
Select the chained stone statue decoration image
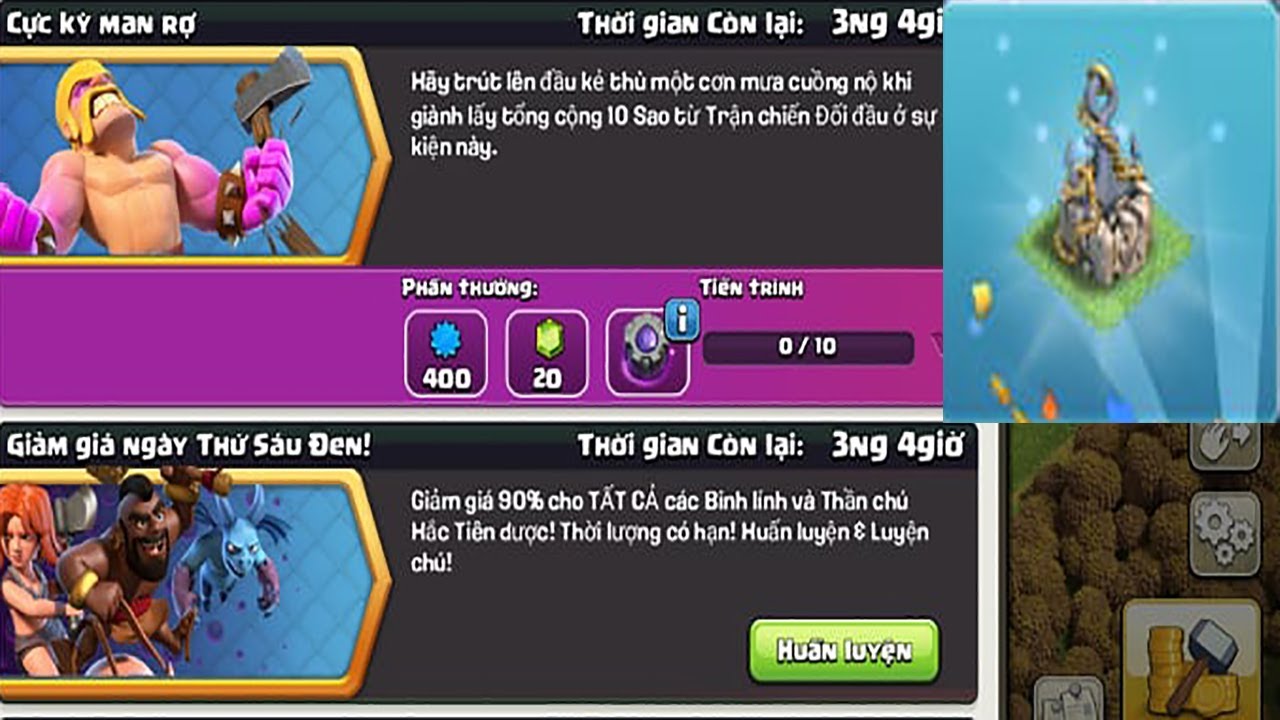tap(1110, 211)
